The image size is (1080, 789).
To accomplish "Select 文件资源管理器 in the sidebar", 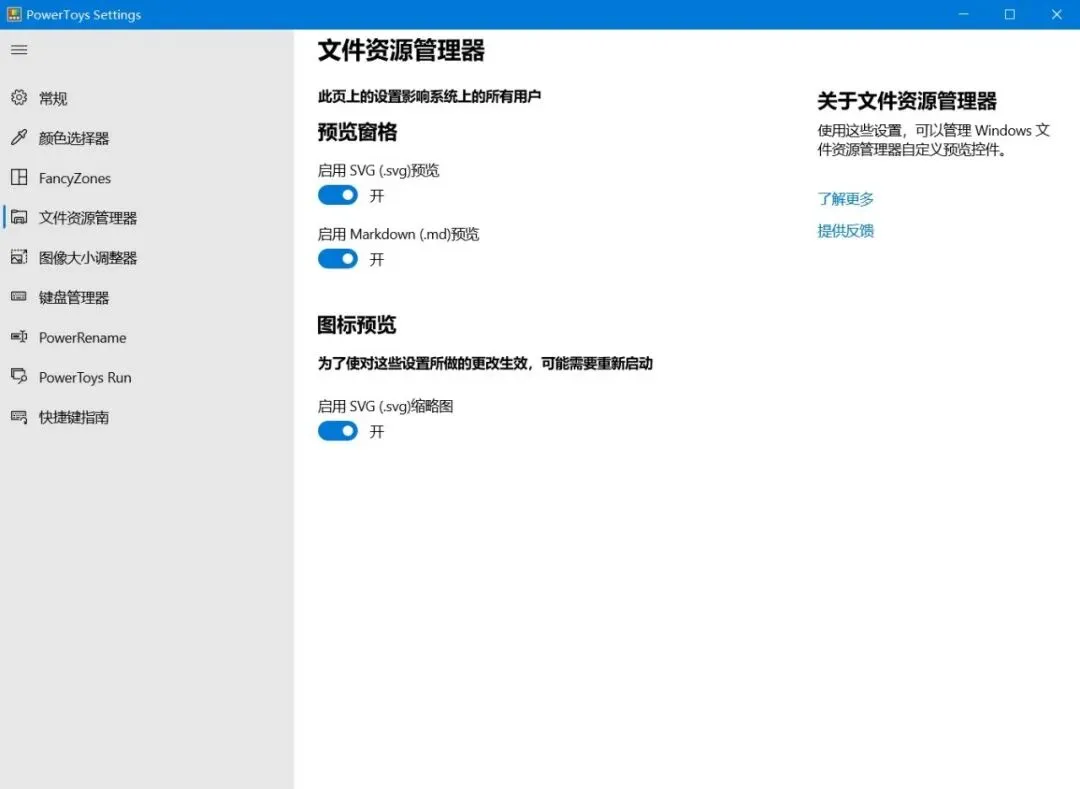I will point(147,218).
